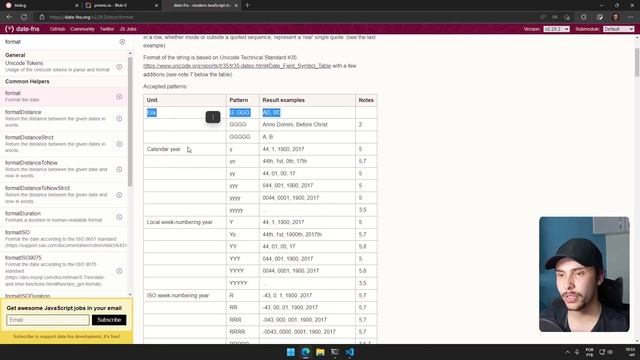Close the date-fns browser tab
Image resolution: width=640 pixels, height=360 pixels.
click(x=236, y=5)
